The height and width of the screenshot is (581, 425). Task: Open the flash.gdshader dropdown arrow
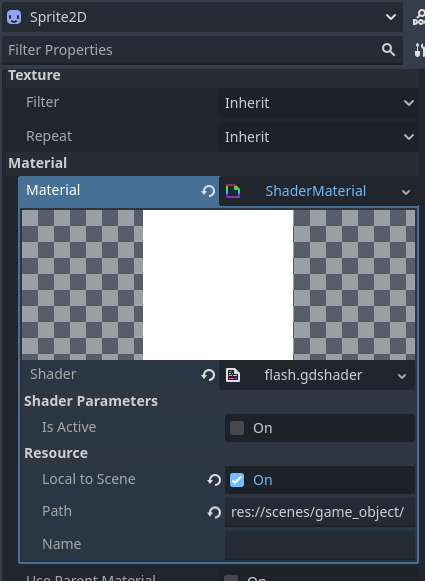tap(402, 376)
